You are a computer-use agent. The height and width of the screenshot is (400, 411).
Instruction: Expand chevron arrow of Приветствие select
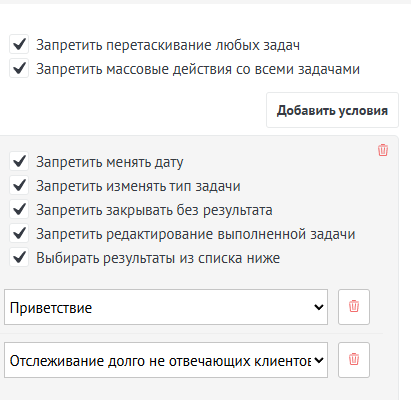[x=319, y=307]
